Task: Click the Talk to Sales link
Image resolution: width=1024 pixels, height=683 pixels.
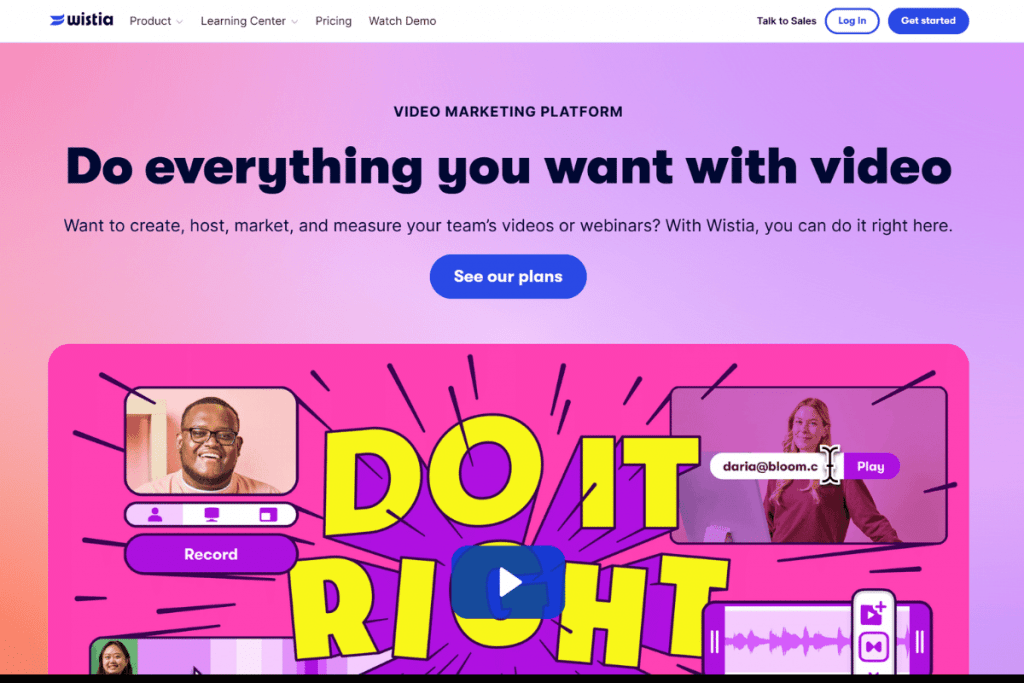Action: point(786,21)
